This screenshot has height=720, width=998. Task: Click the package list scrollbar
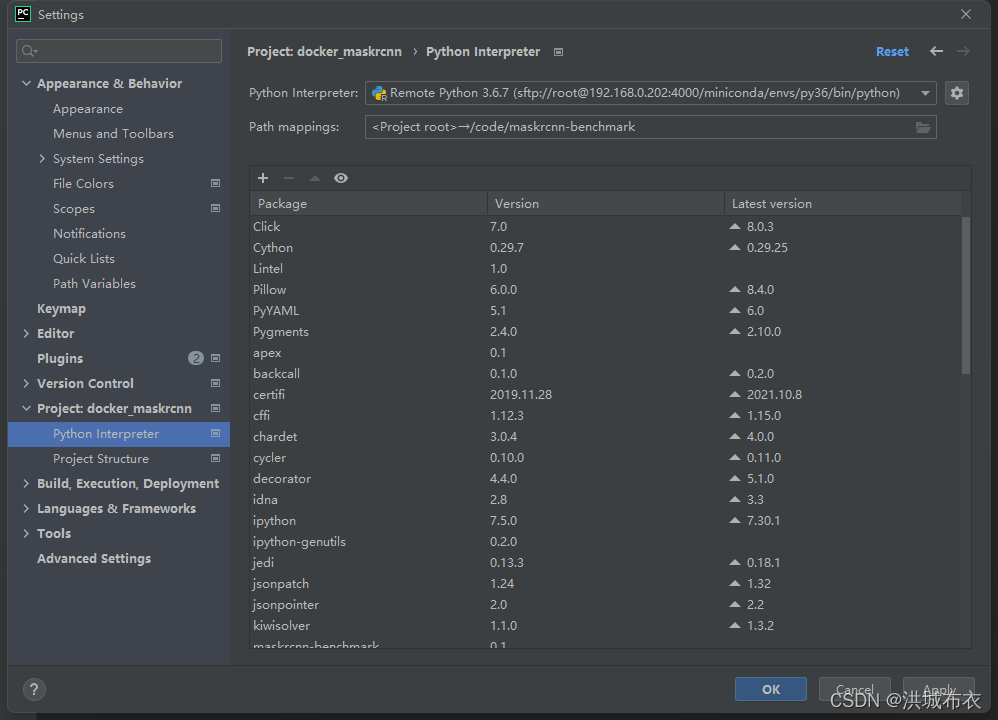point(966,295)
